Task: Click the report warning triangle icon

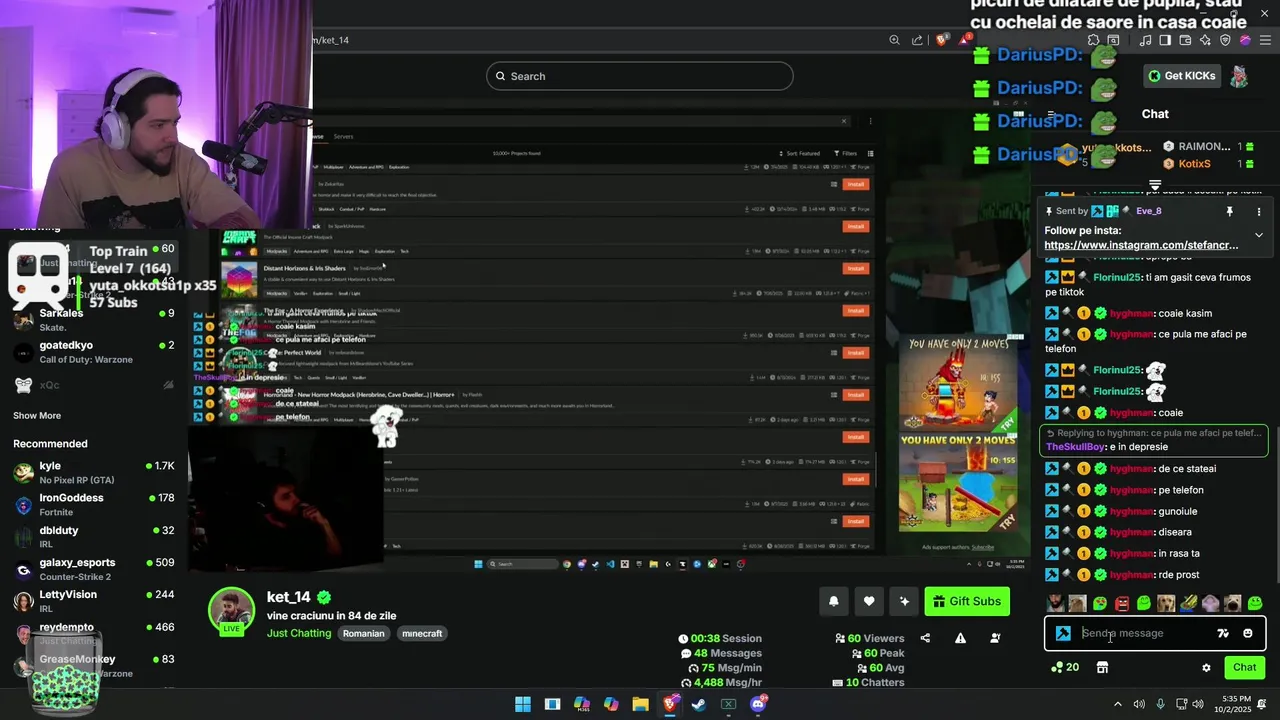Action: [960, 638]
